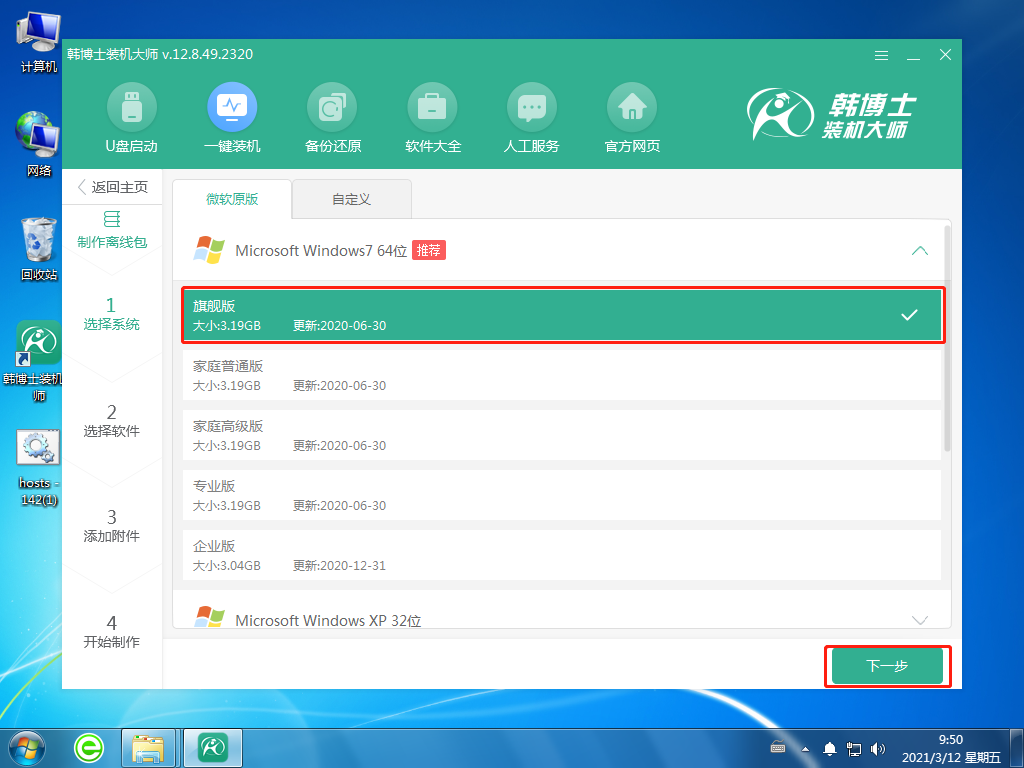Image resolution: width=1024 pixels, height=768 pixels.
Task: Click the 人工服务 chat icon
Action: tap(532, 106)
